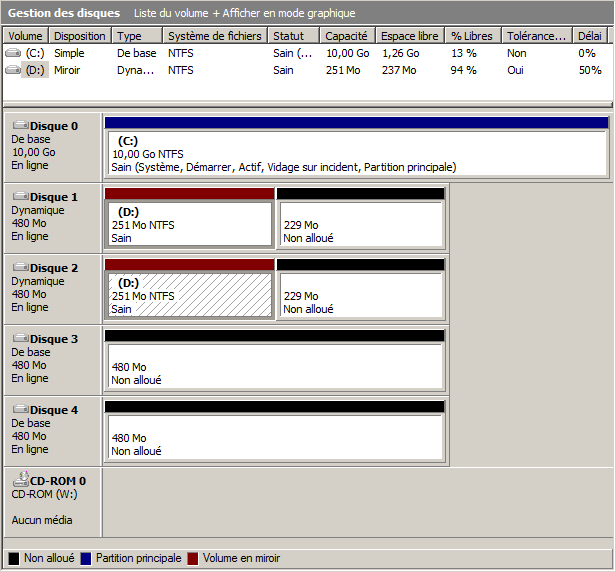Image resolution: width=616 pixels, height=572 pixels.
Task: Click the Disque 0 disk icon
Action: coord(21,126)
